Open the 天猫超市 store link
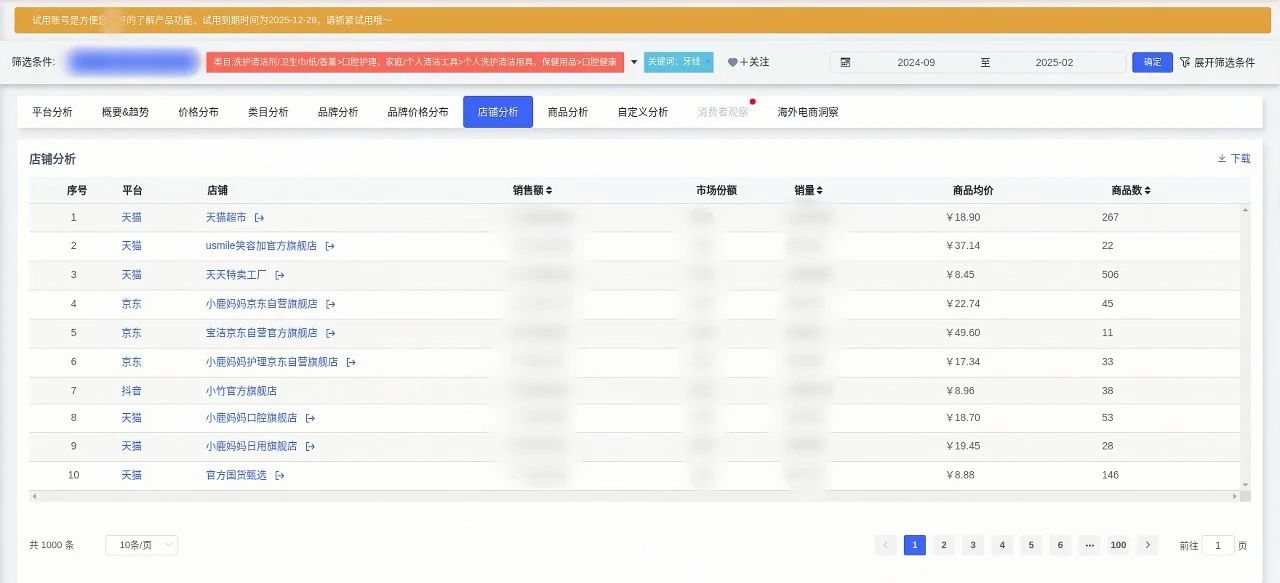The height and width of the screenshot is (583, 1280). pos(226,217)
